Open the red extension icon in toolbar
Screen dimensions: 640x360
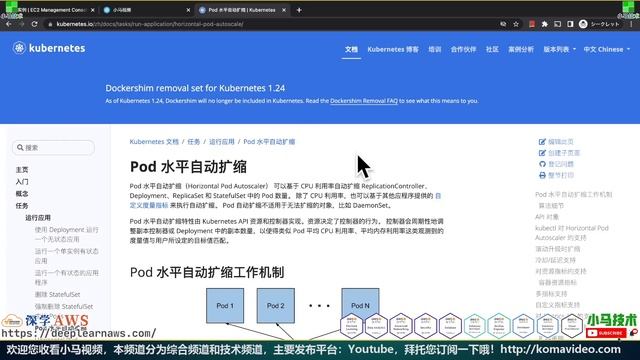coord(532,24)
